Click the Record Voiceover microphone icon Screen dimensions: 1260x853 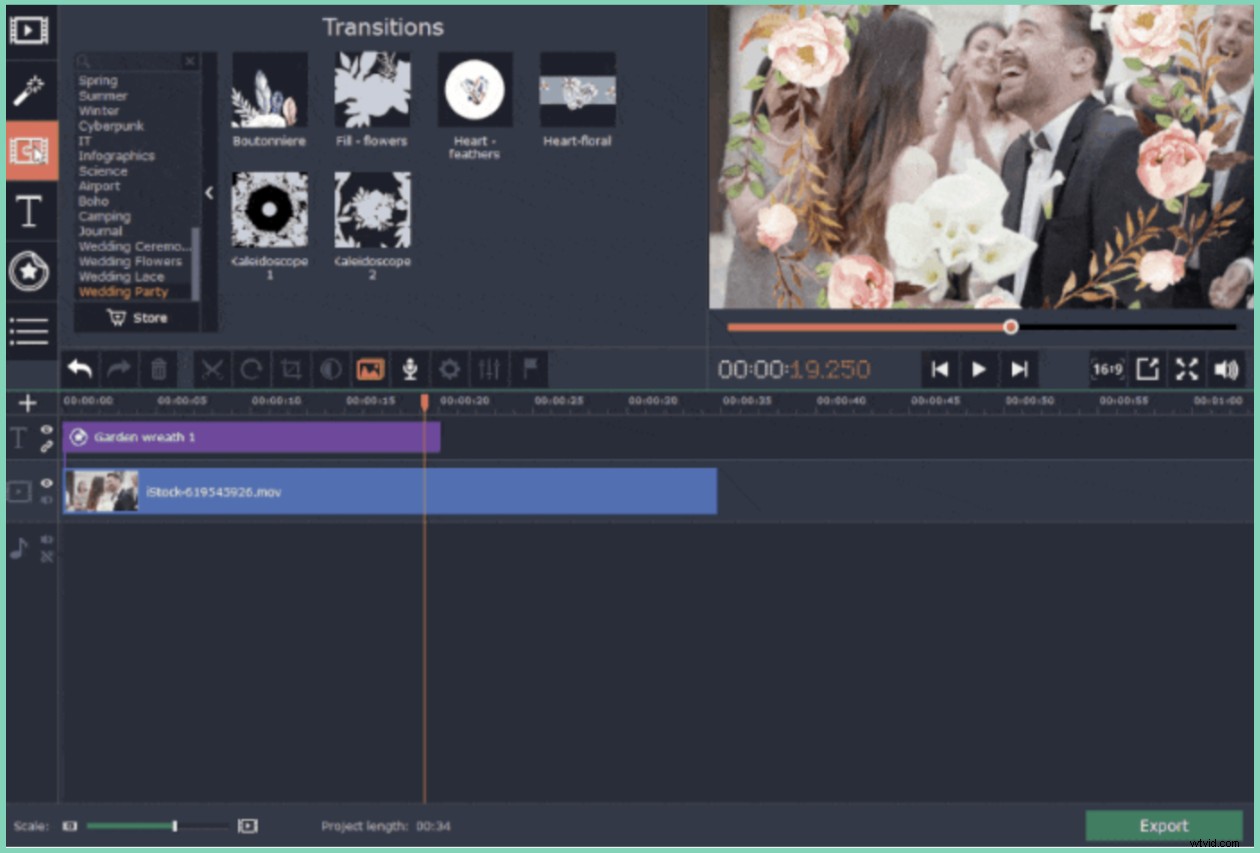point(410,368)
